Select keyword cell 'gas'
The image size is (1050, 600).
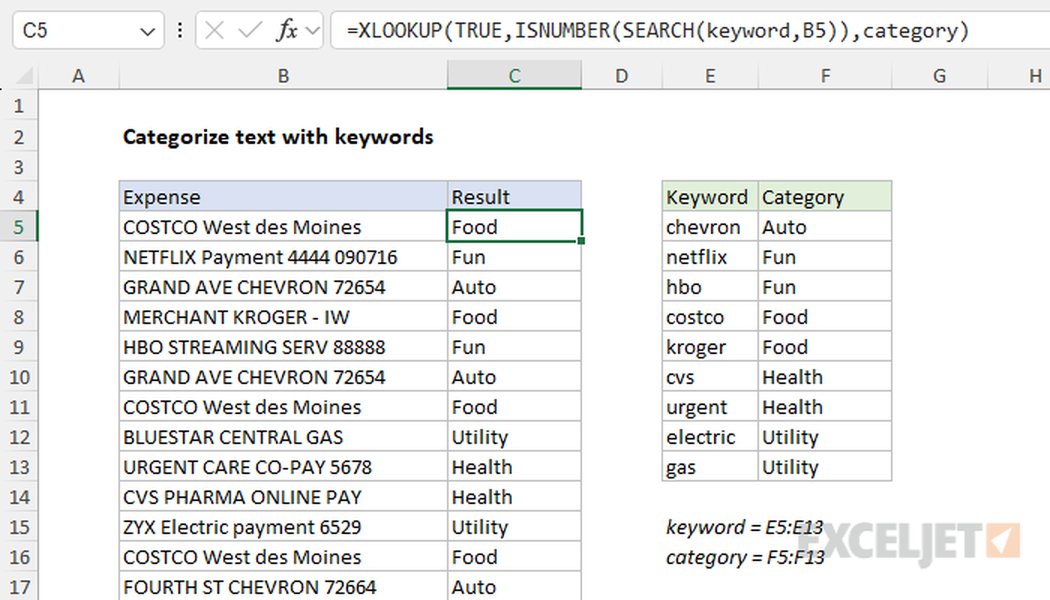coord(710,467)
